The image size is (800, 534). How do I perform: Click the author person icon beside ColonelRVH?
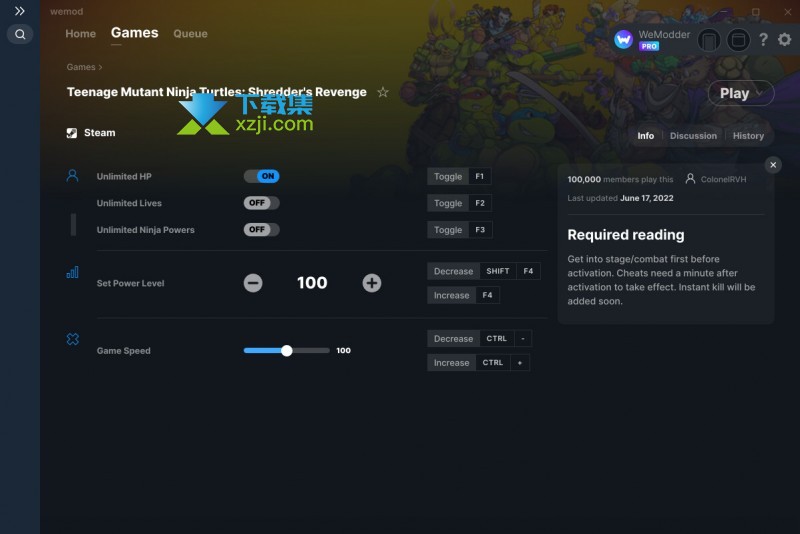click(x=690, y=179)
